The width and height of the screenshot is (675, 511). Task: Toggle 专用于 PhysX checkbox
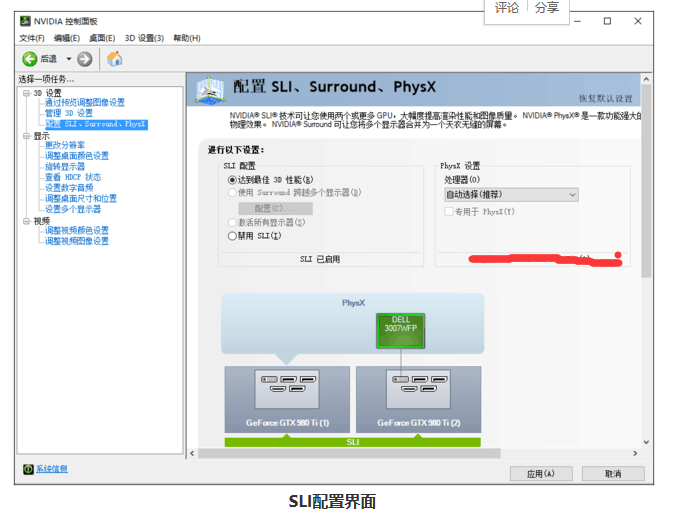click(x=449, y=212)
